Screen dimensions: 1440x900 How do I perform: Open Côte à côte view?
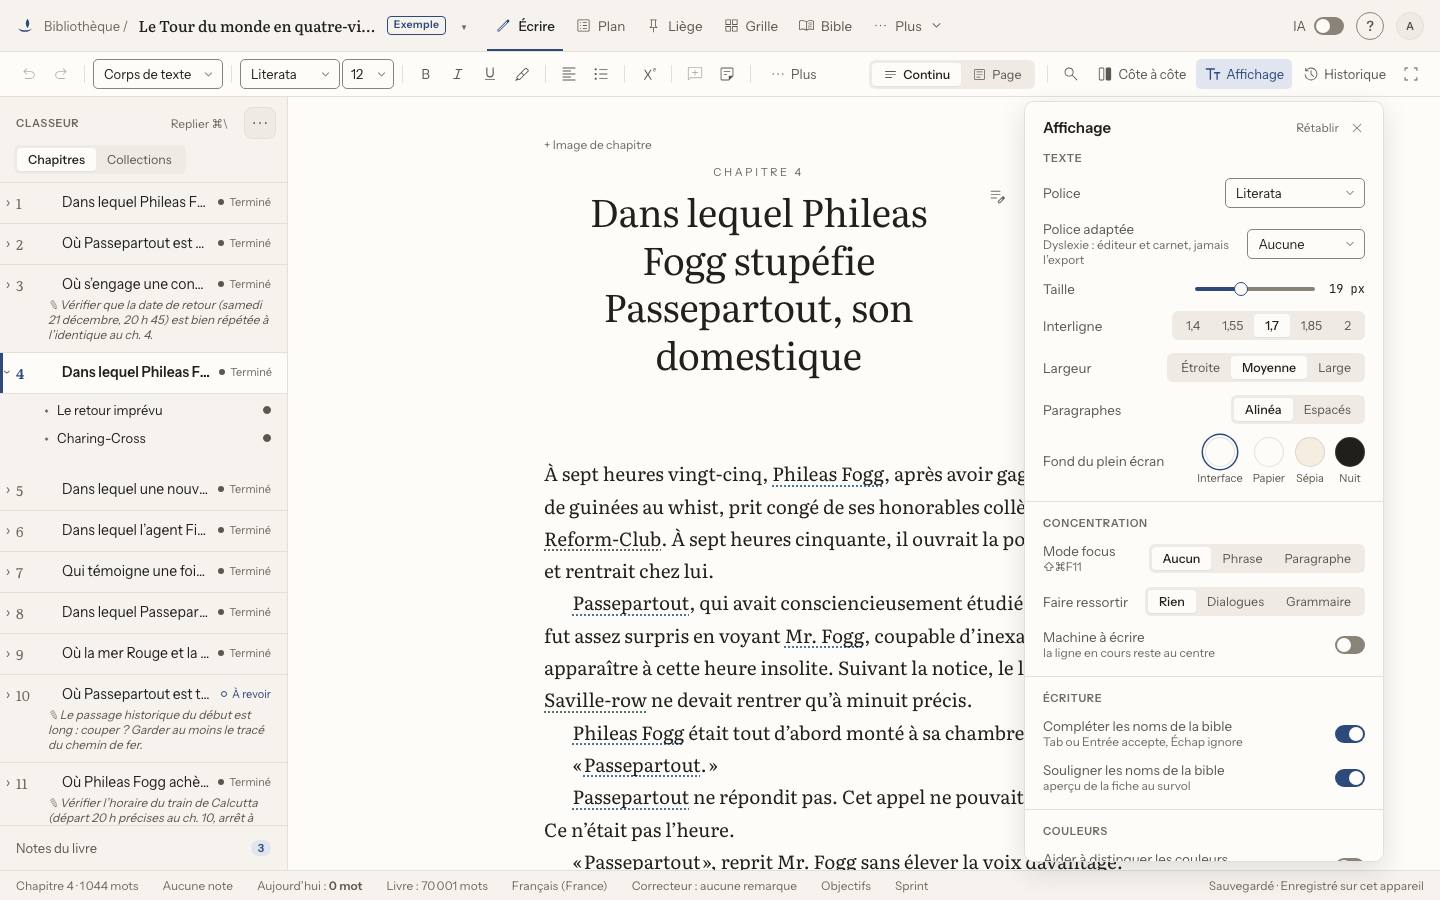tap(1142, 74)
